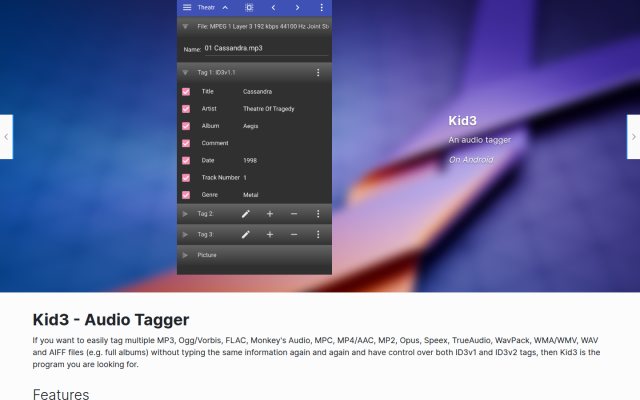Collapse the Tag 1: ID3v1.1 section
This screenshot has width=640, height=400.
[x=185, y=73]
